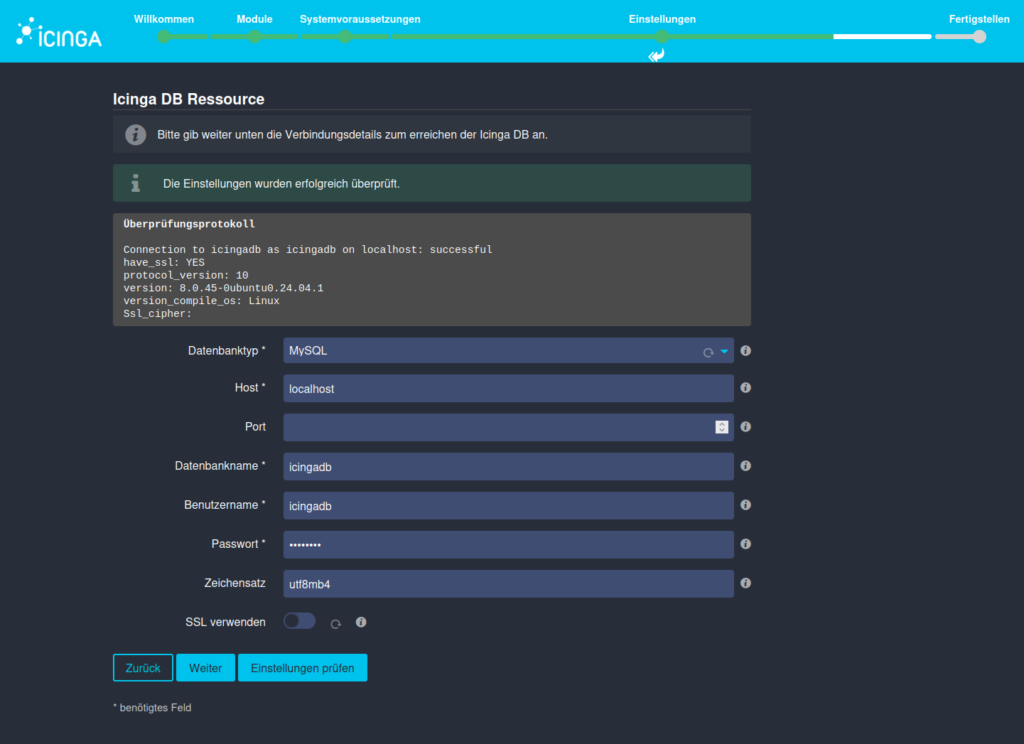Image resolution: width=1024 pixels, height=744 pixels.
Task: Focus the Host input field
Action: point(508,389)
